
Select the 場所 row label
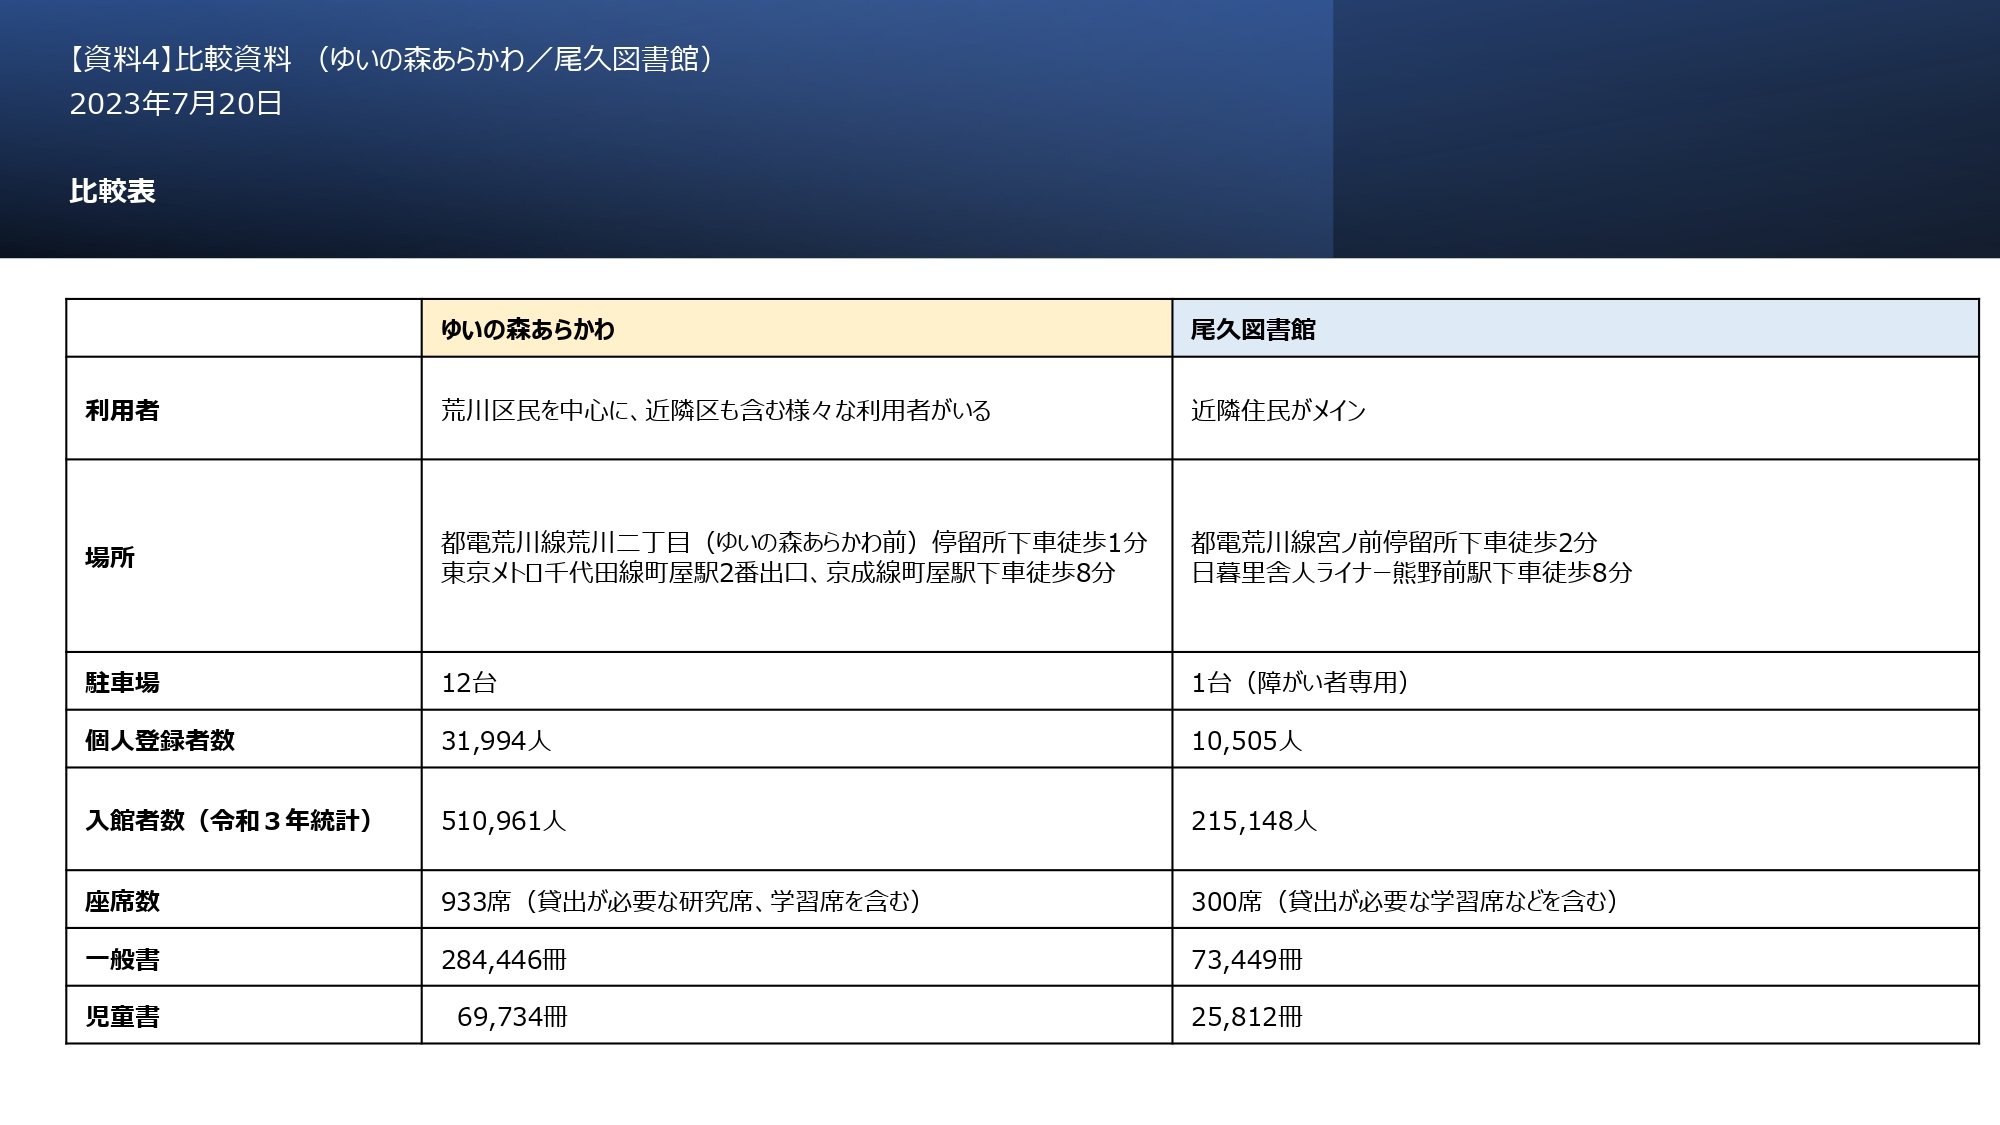click(x=110, y=557)
